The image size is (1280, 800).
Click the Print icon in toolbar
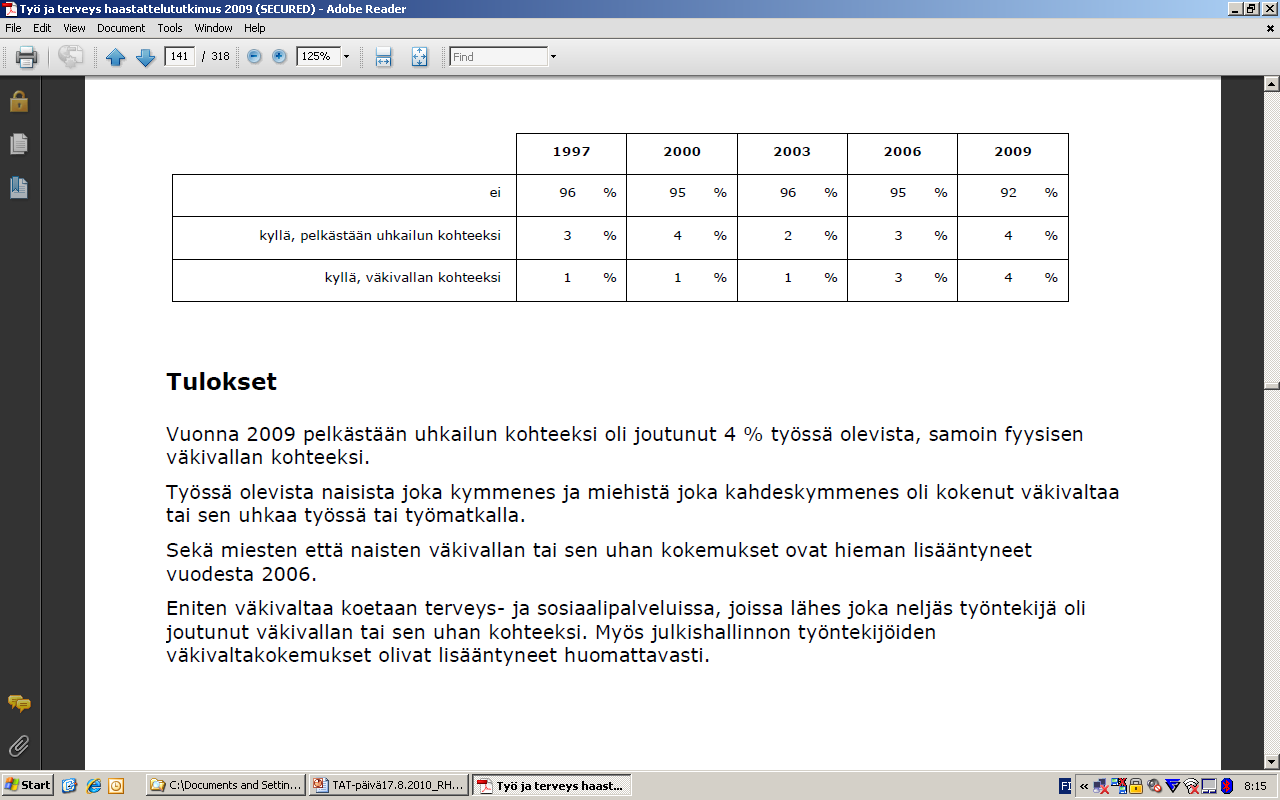pos(26,57)
